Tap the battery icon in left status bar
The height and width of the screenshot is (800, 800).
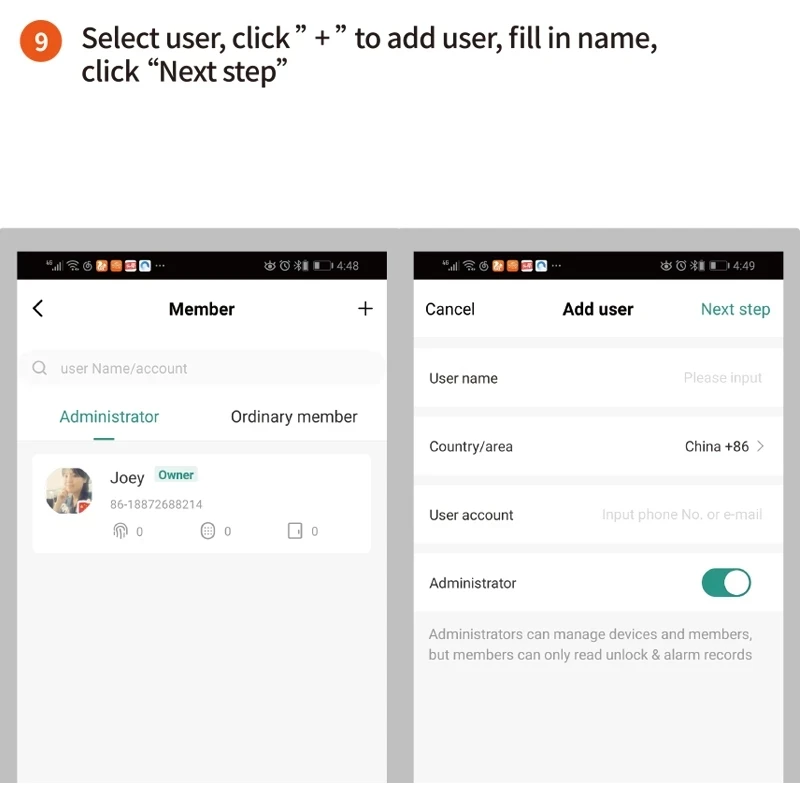(x=322, y=265)
